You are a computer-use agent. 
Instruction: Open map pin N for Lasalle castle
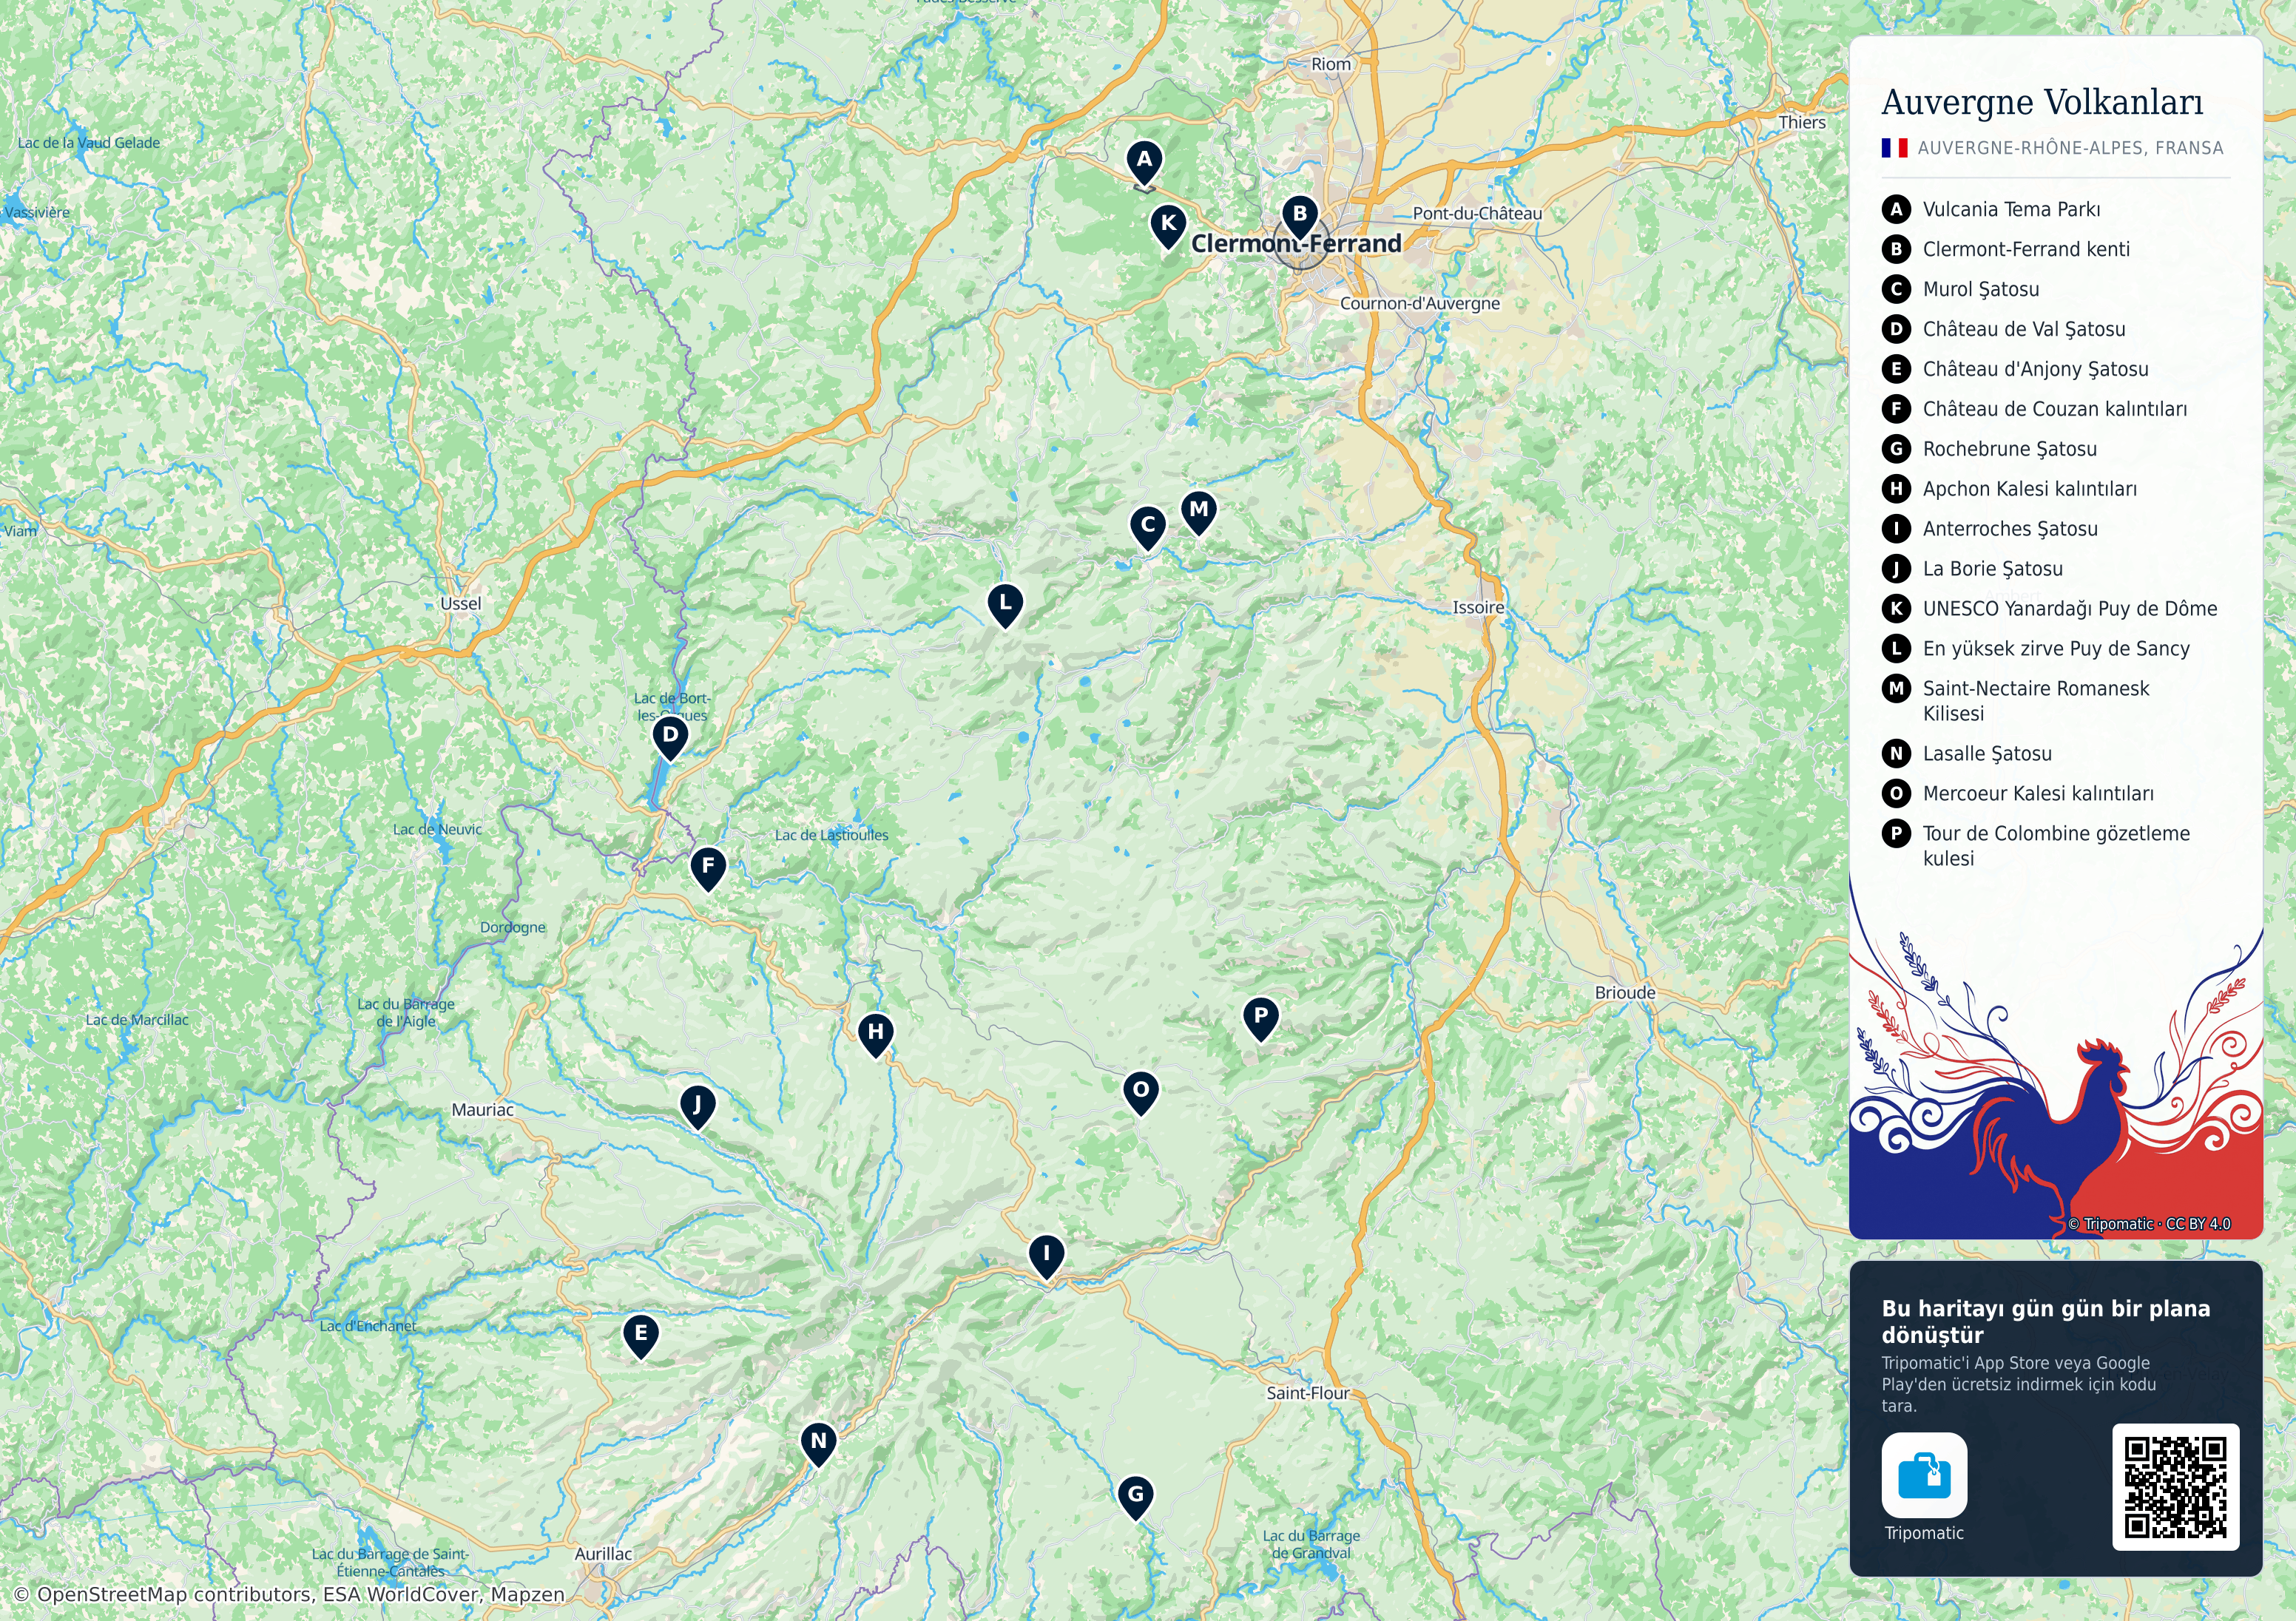[x=818, y=1444]
